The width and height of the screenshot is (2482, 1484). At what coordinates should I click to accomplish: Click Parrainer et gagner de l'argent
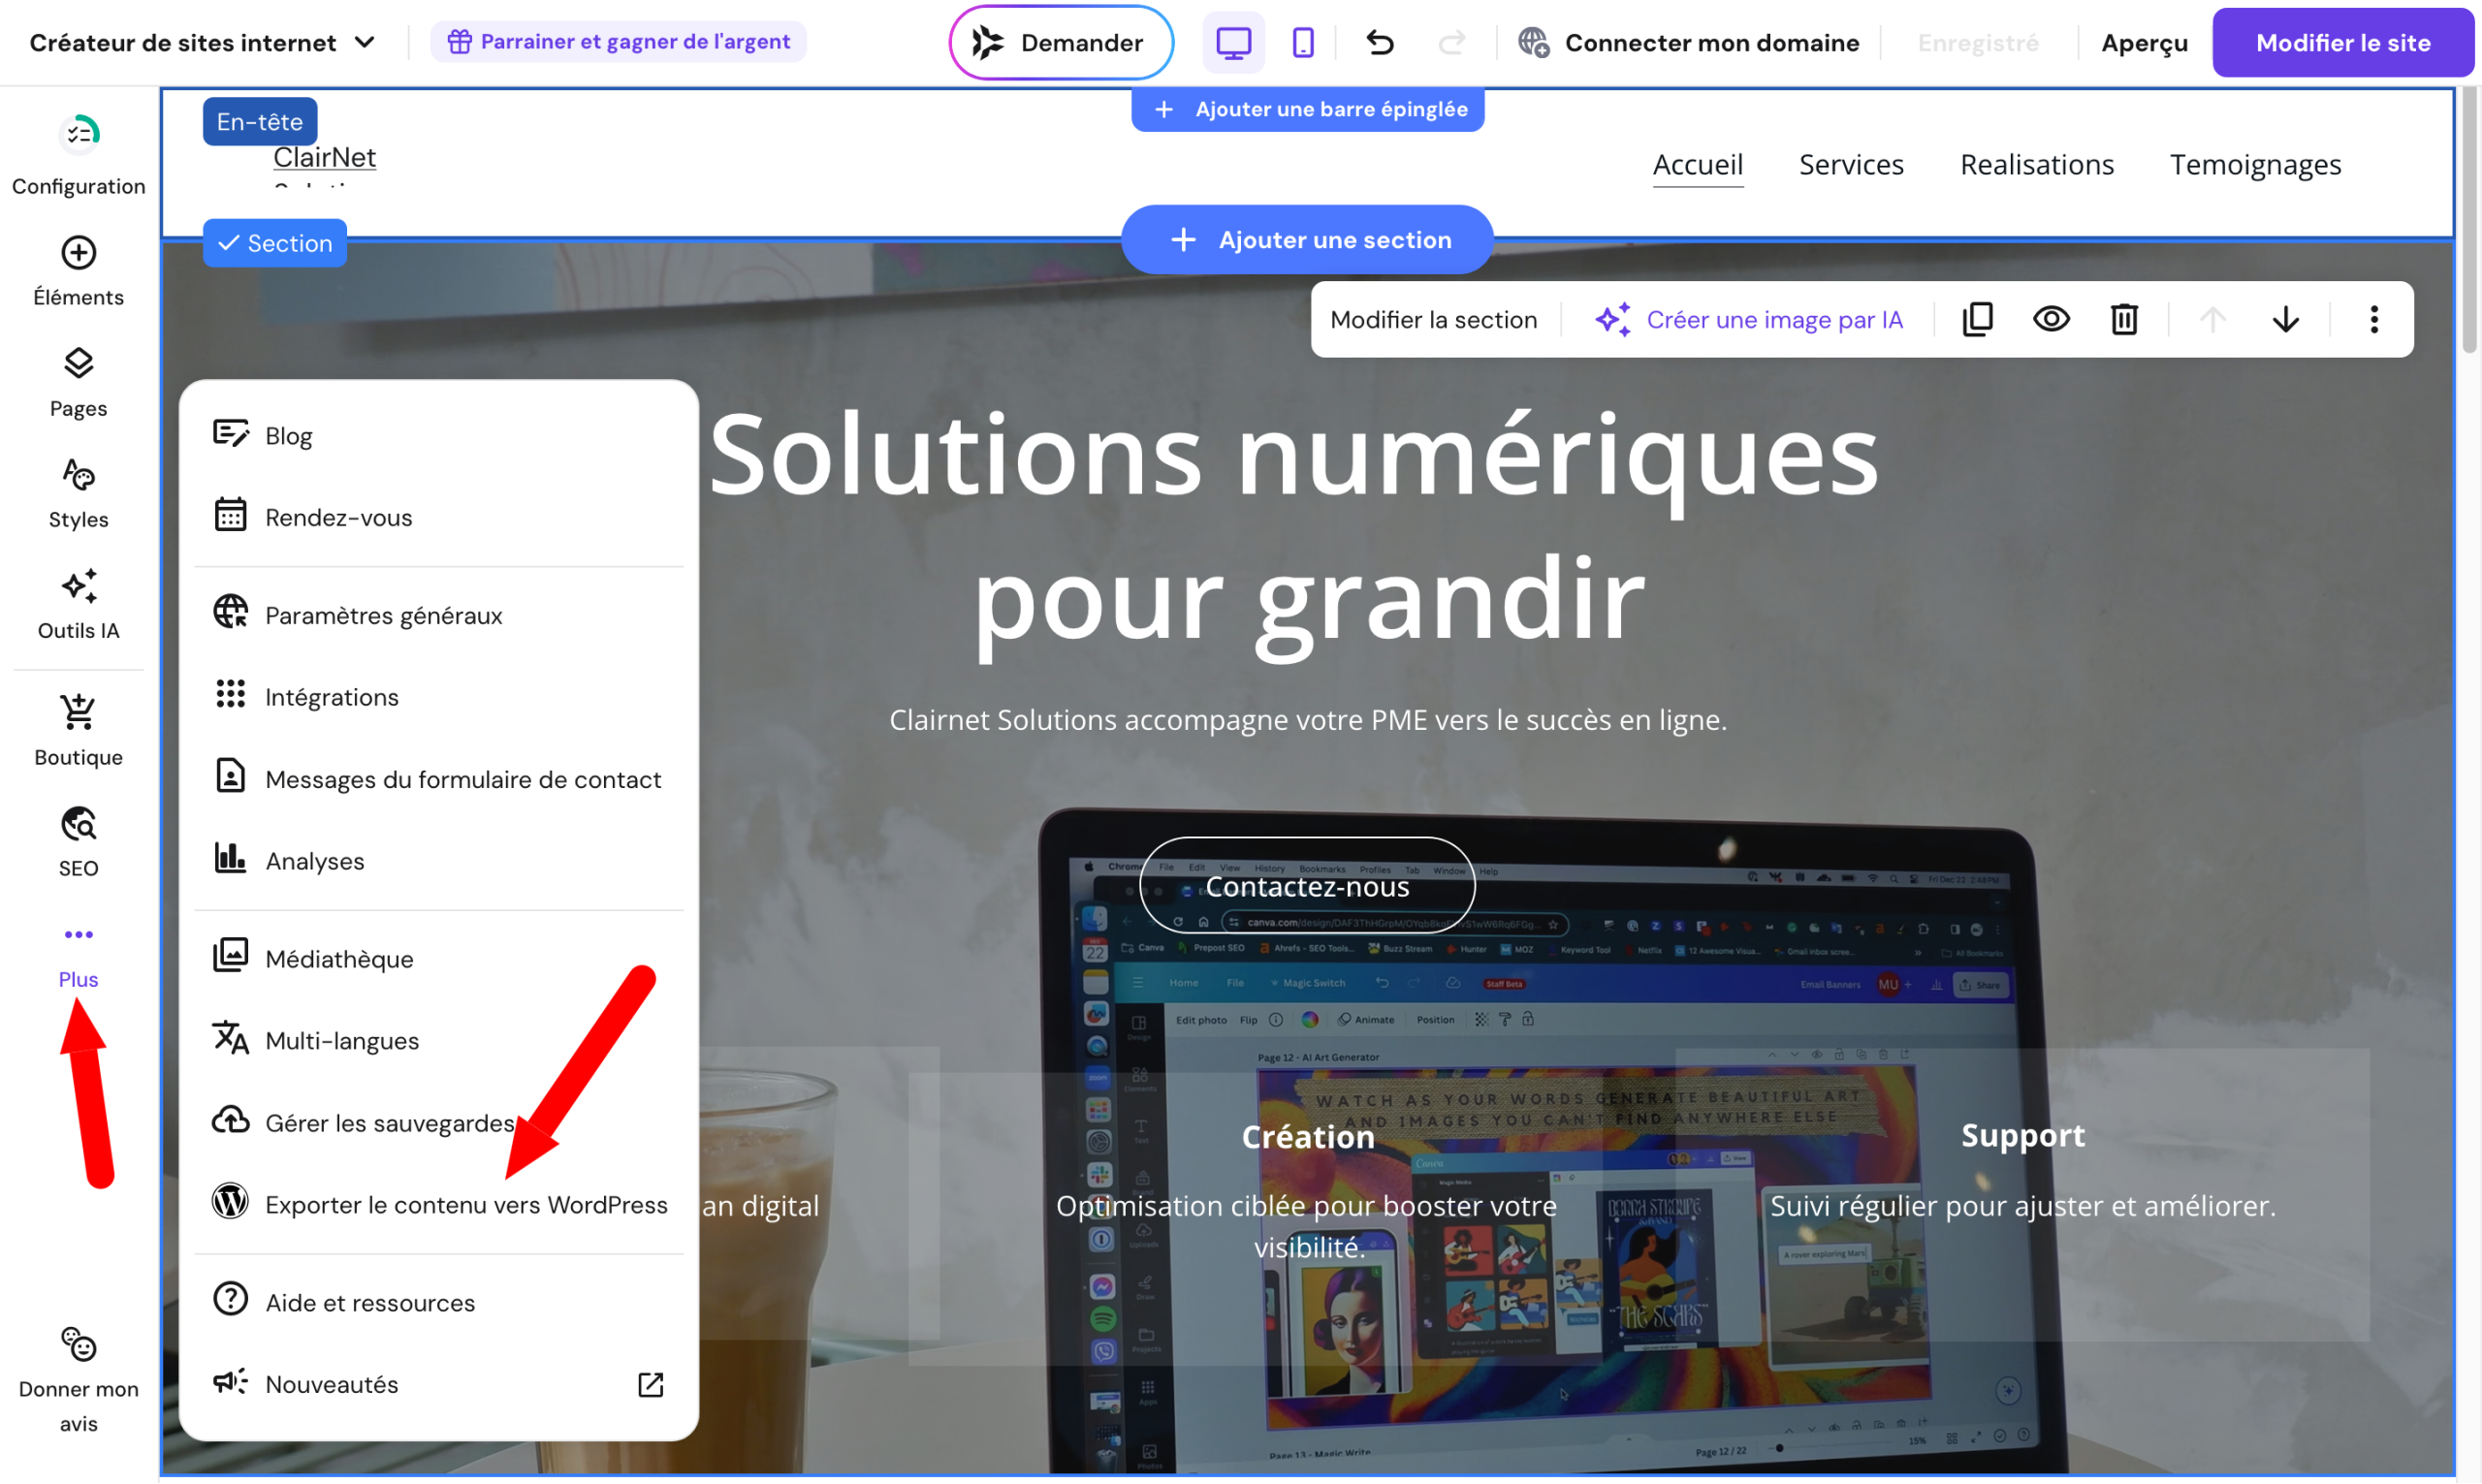(x=618, y=41)
